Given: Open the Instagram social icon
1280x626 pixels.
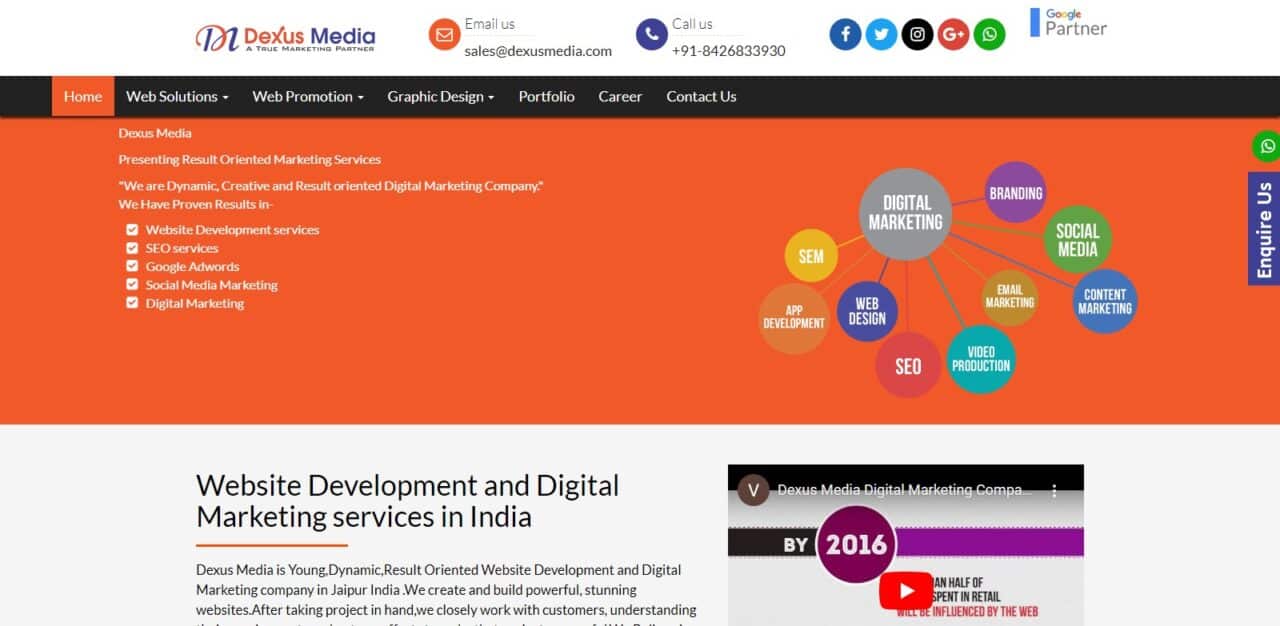Looking at the screenshot, I should (x=917, y=35).
